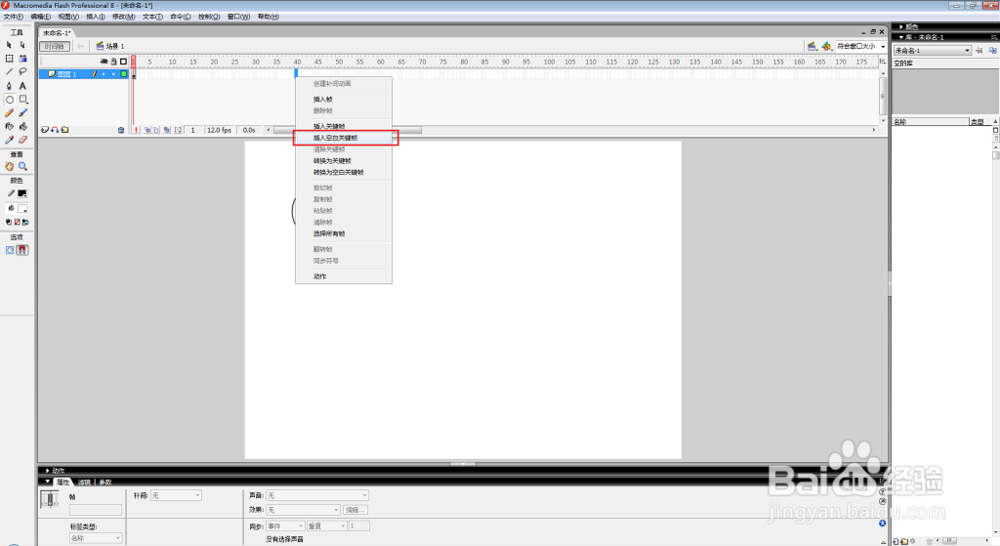Click the padlock icon in layer header
The image size is (1000, 546).
114,62
